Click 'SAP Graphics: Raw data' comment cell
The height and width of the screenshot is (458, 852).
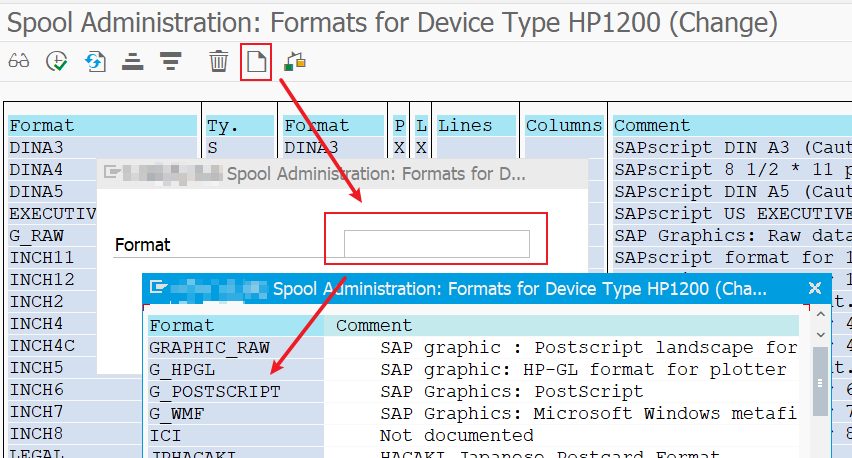tap(734, 236)
